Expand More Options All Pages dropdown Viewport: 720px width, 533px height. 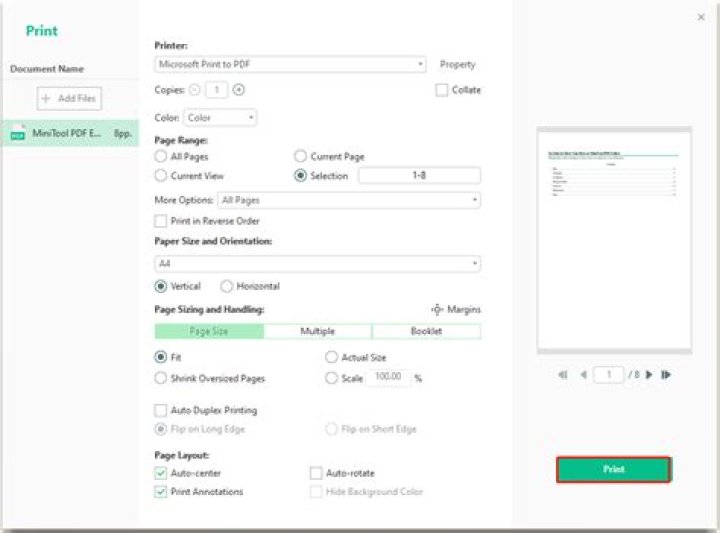tap(349, 200)
